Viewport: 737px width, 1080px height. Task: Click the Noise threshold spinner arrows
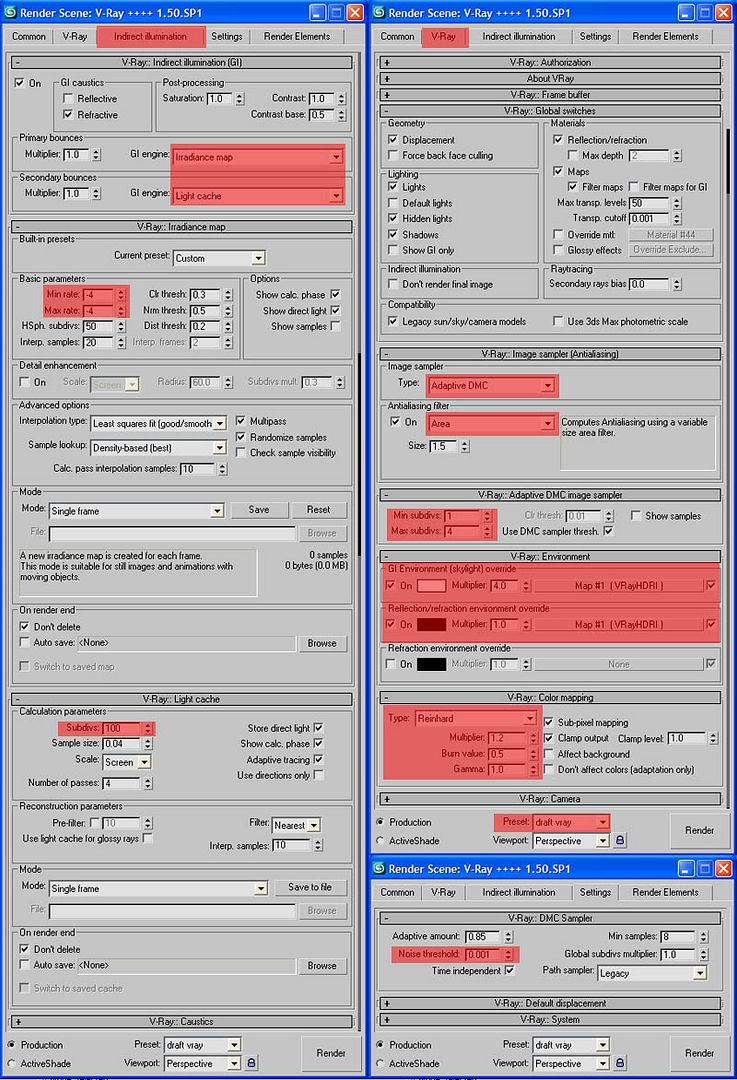tap(508, 954)
